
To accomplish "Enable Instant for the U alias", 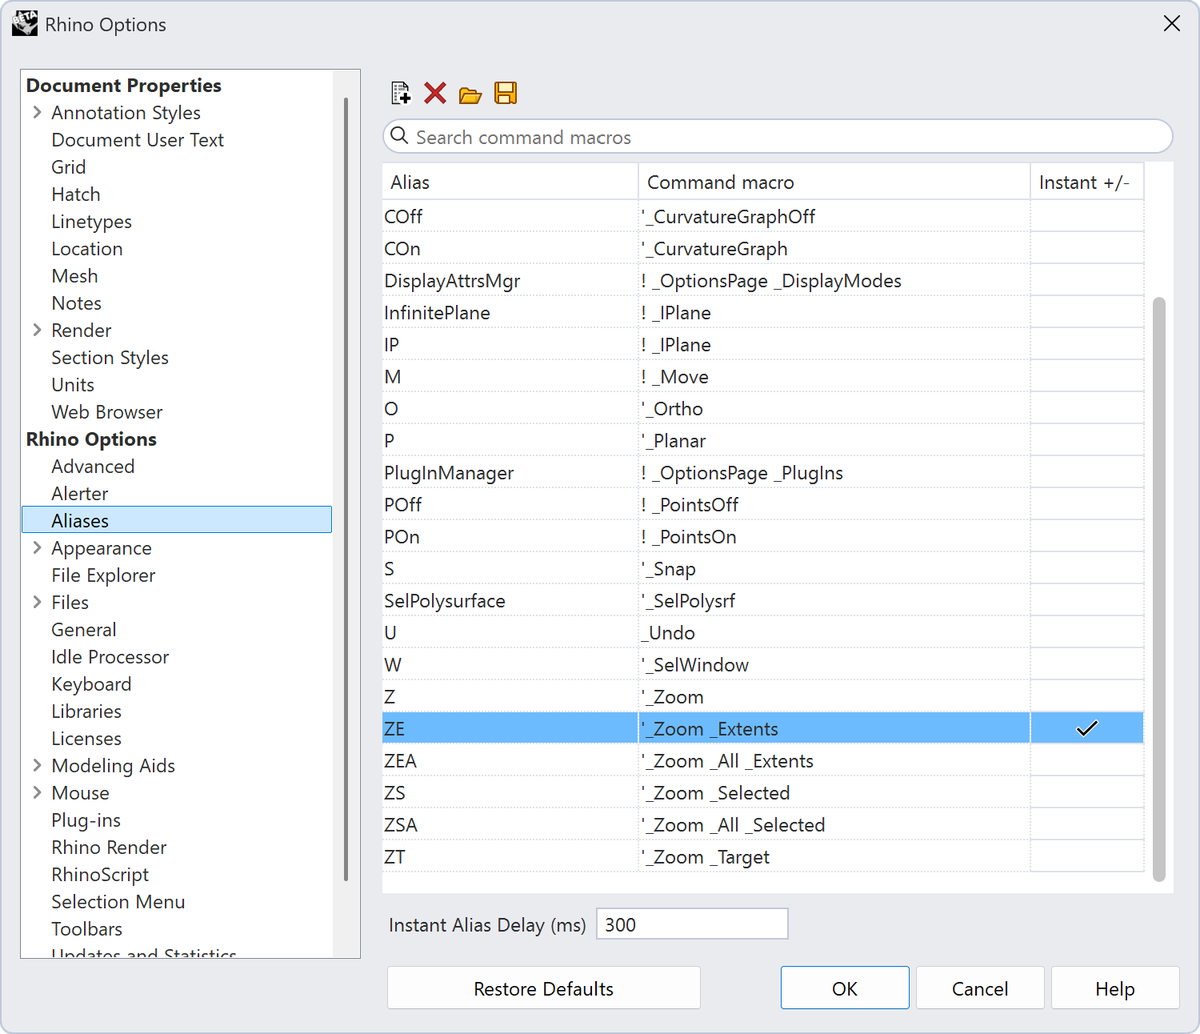I will [x=1087, y=633].
